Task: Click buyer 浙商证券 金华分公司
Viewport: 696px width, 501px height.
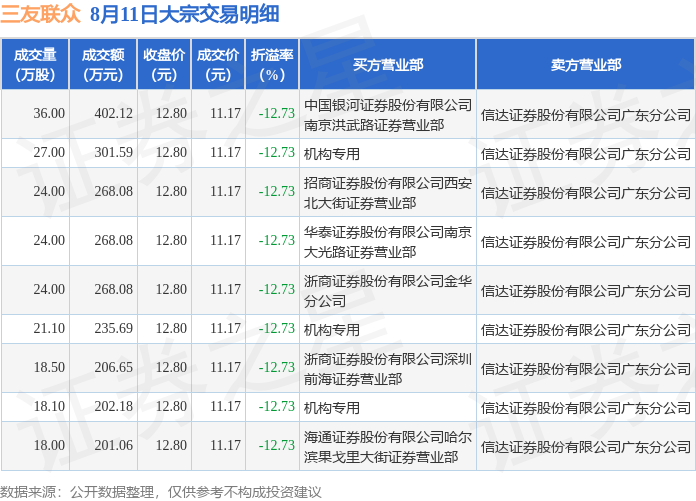Action: [x=388, y=291]
